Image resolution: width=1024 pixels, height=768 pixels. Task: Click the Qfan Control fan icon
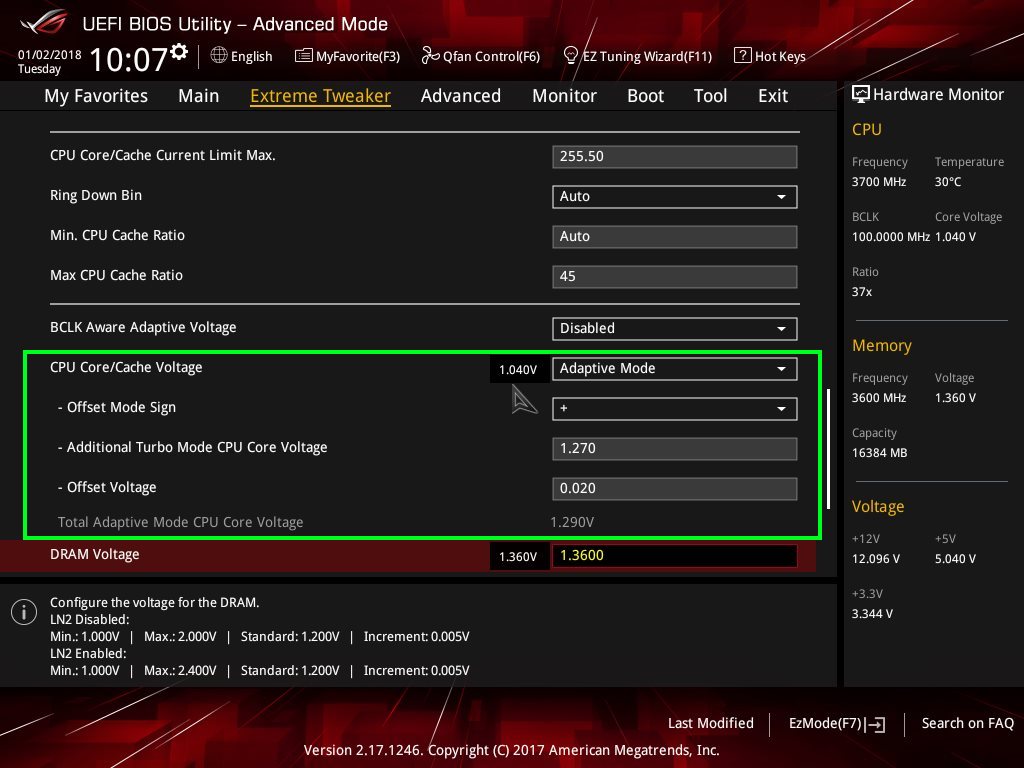[x=430, y=56]
